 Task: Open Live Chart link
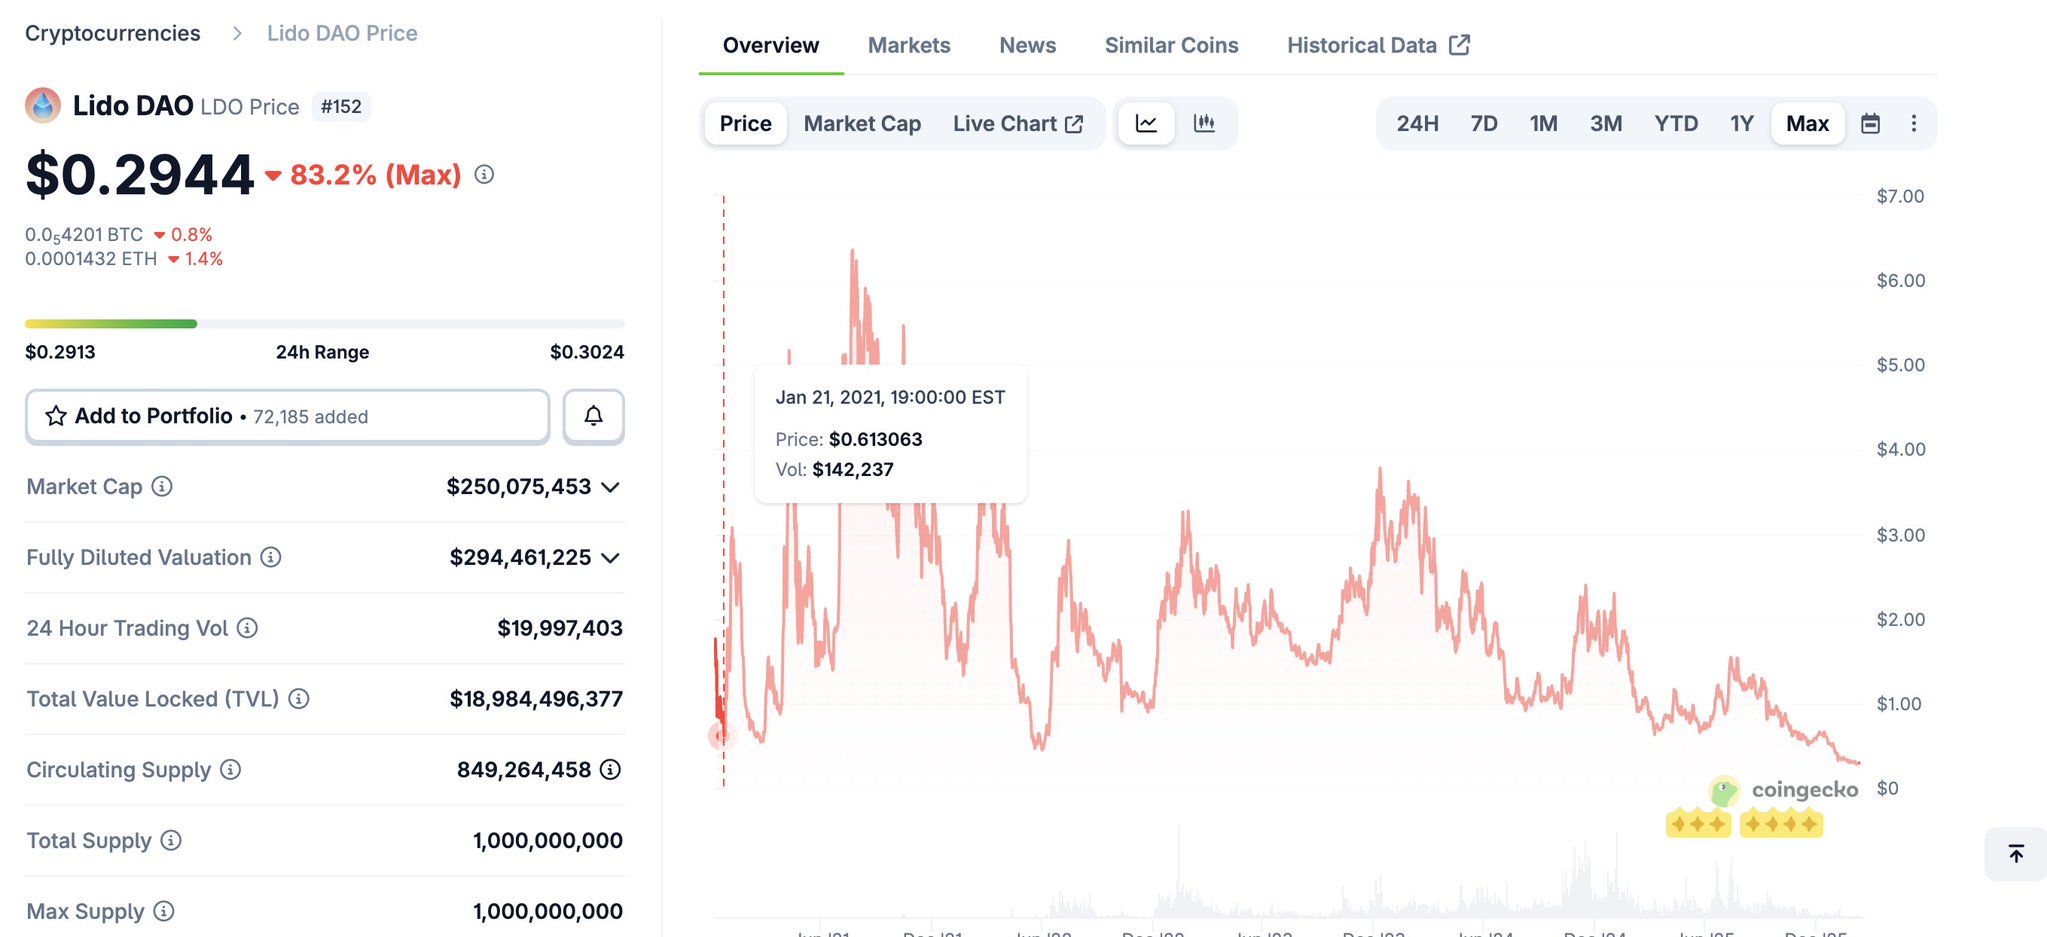pyautogui.click(x=1018, y=124)
